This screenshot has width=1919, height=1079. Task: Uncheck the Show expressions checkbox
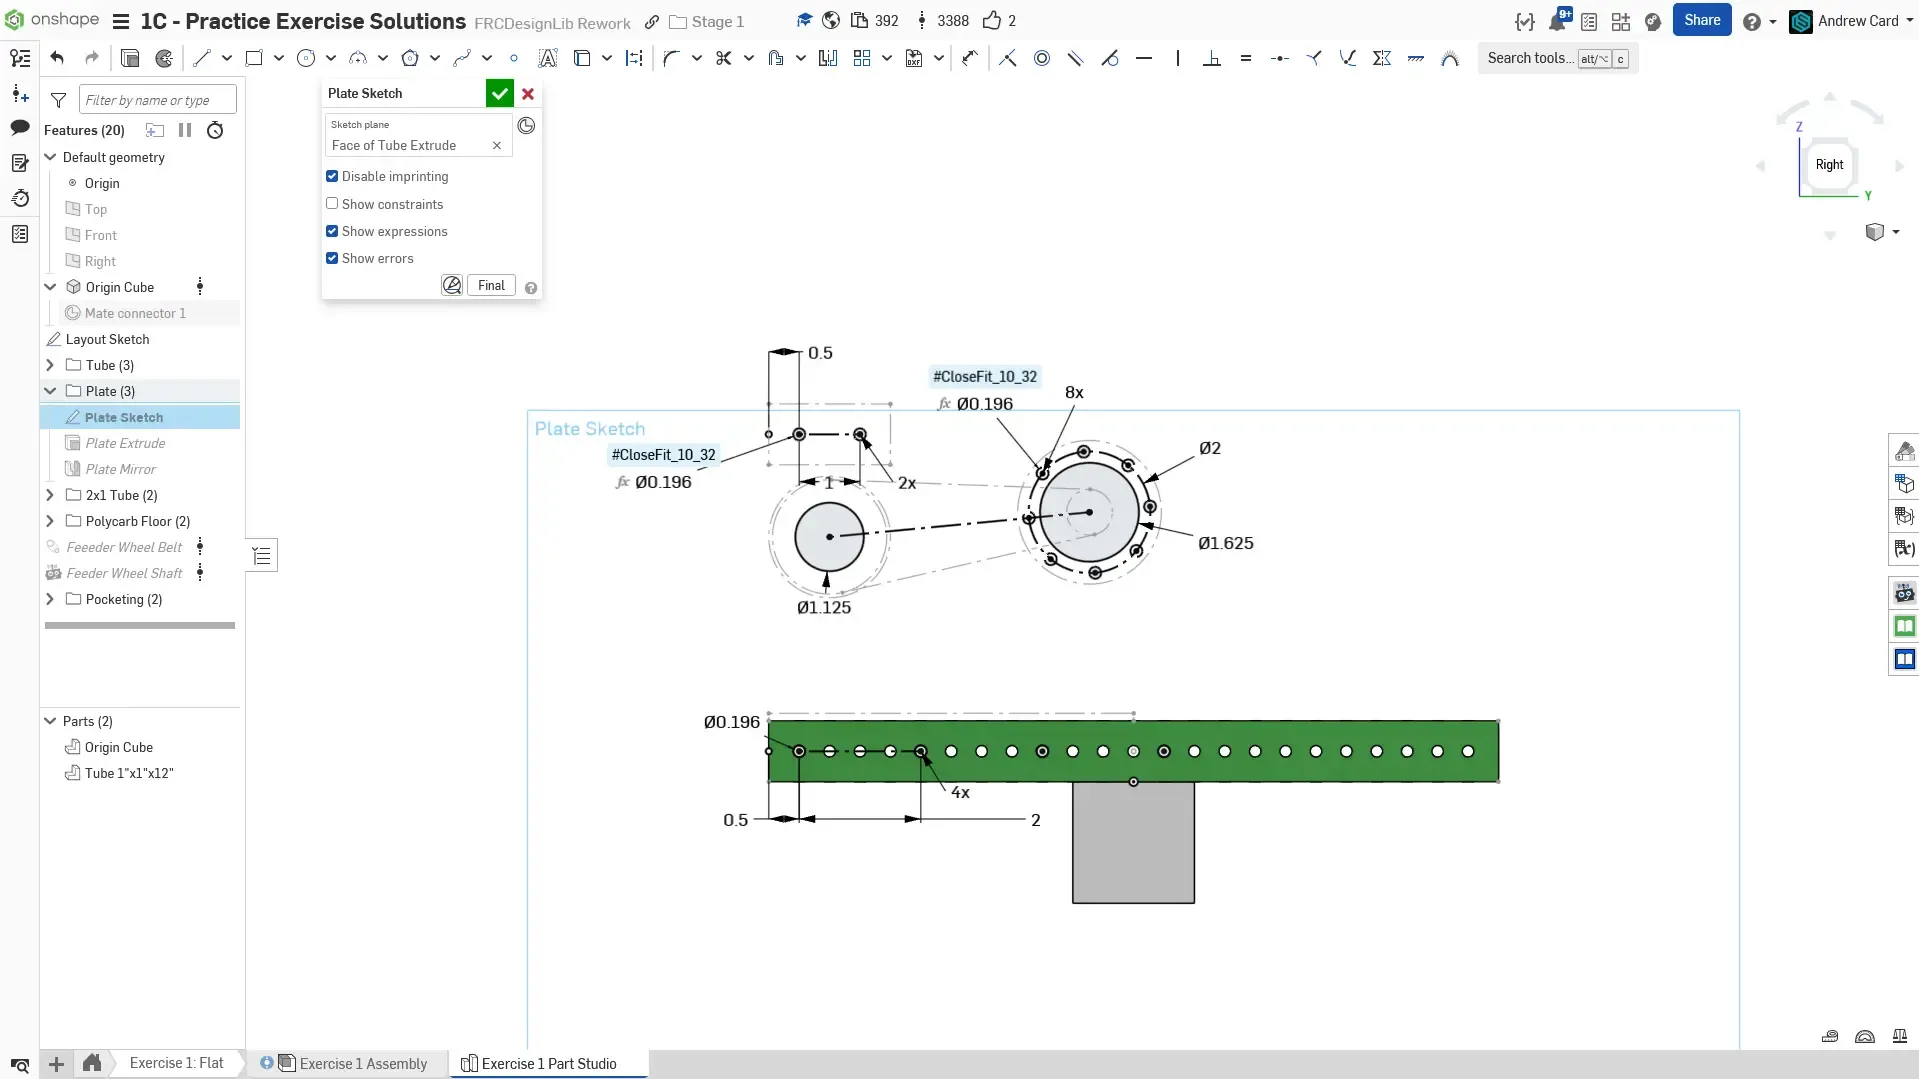[x=332, y=231]
